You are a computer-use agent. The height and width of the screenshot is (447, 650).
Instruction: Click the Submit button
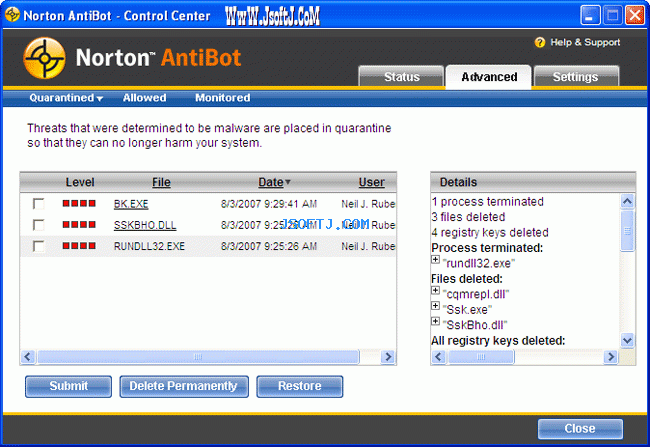(x=68, y=386)
